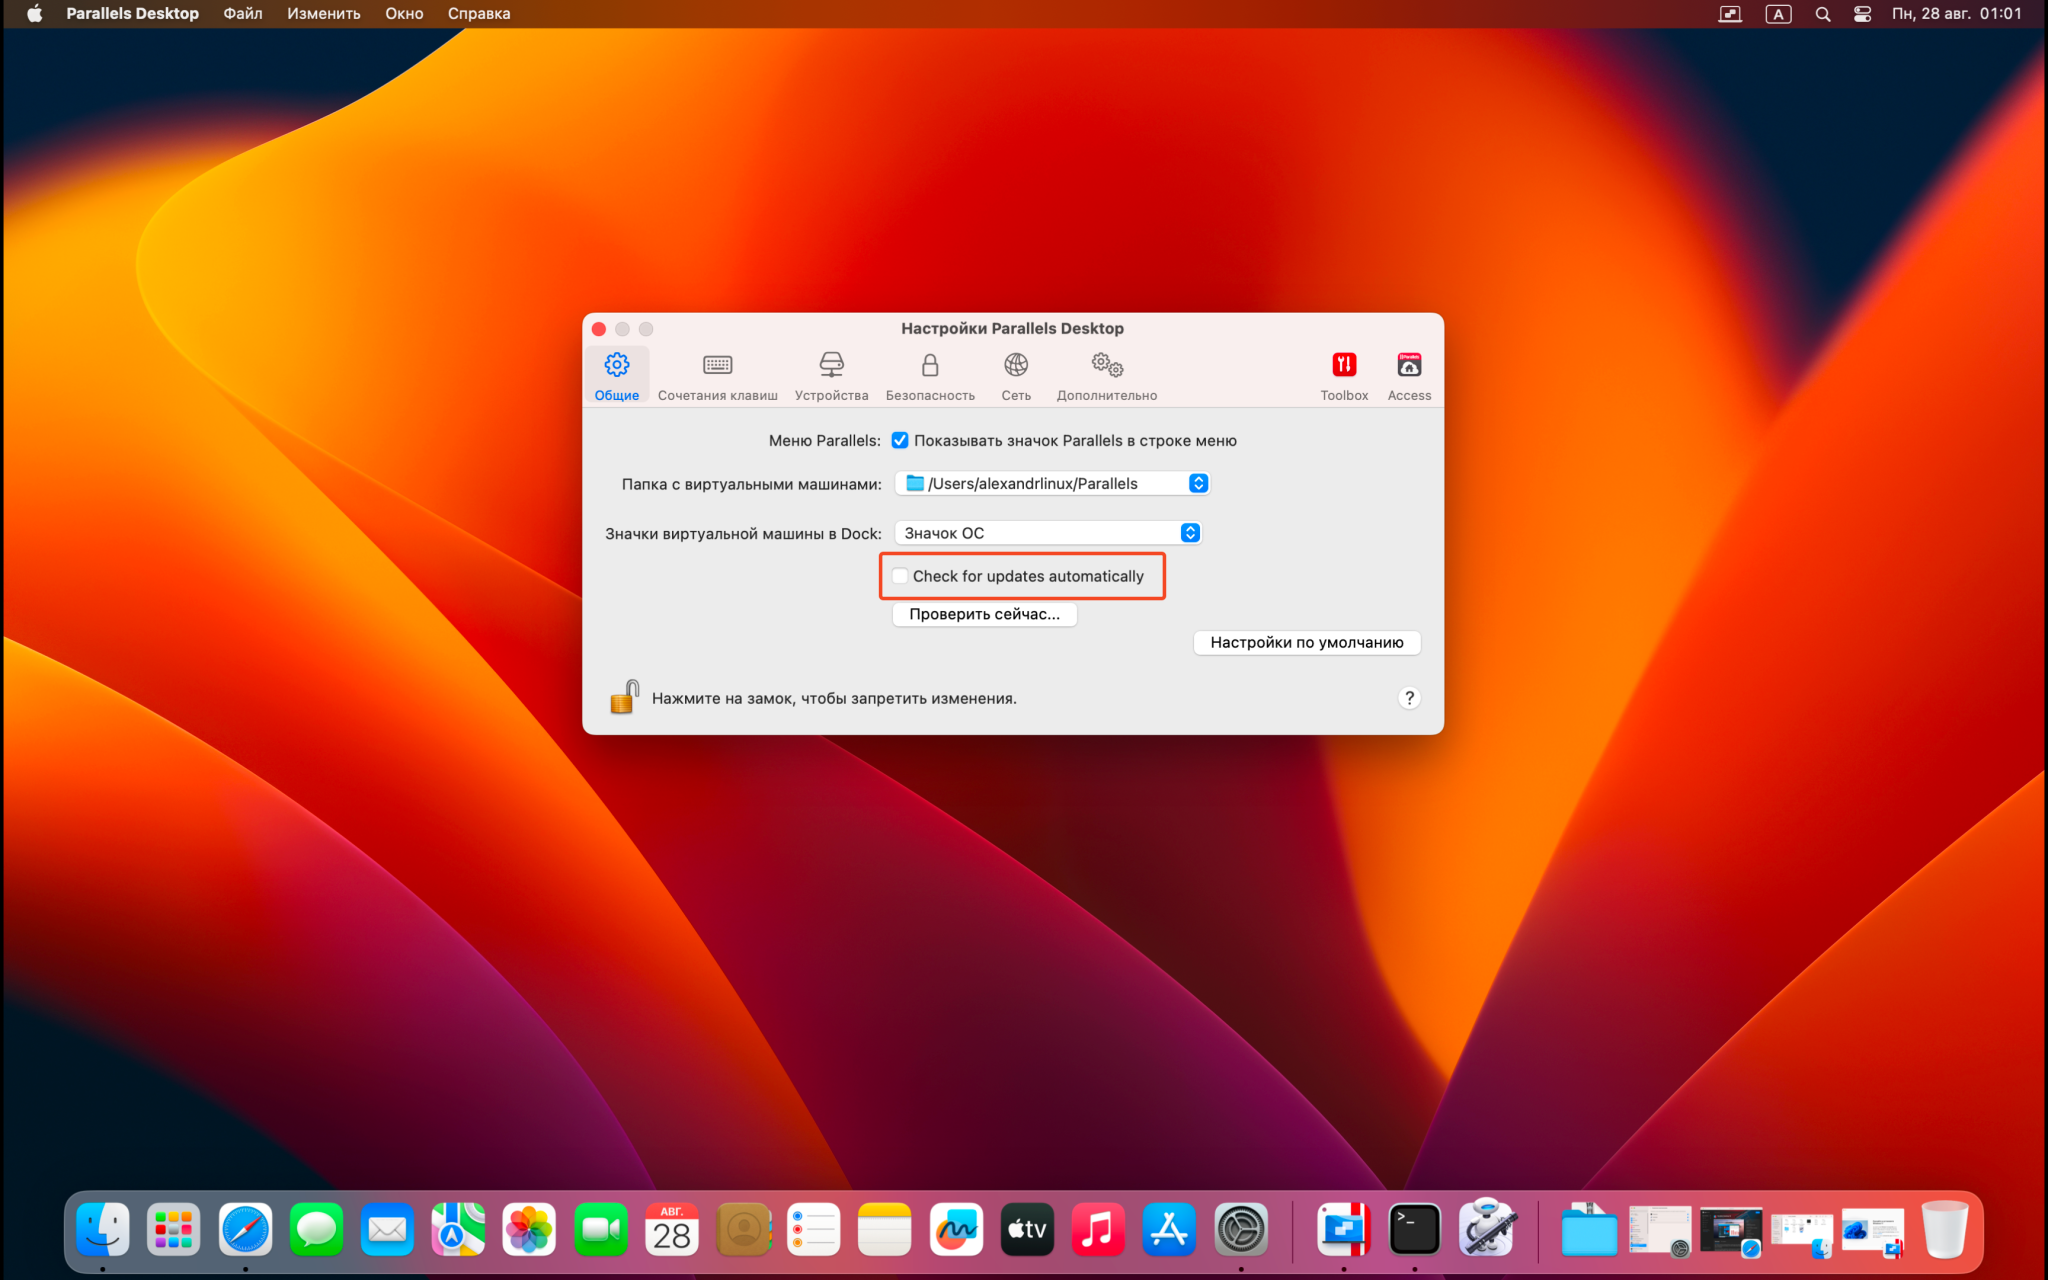
Task: Click 'Проверить сейчас...' button
Action: click(986, 612)
